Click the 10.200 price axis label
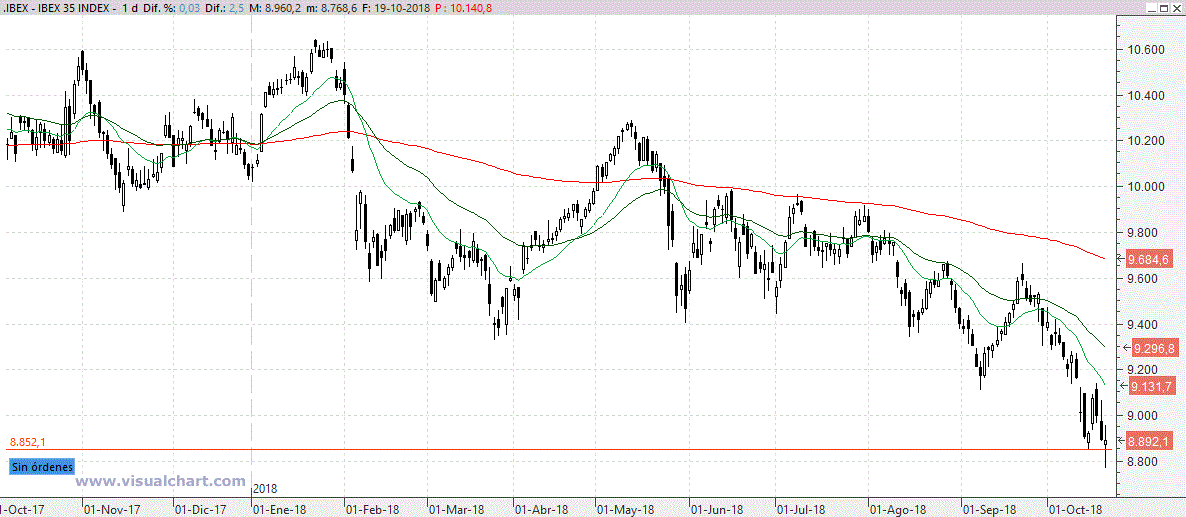Image resolution: width=1186 pixels, height=517 pixels. coord(1144,141)
